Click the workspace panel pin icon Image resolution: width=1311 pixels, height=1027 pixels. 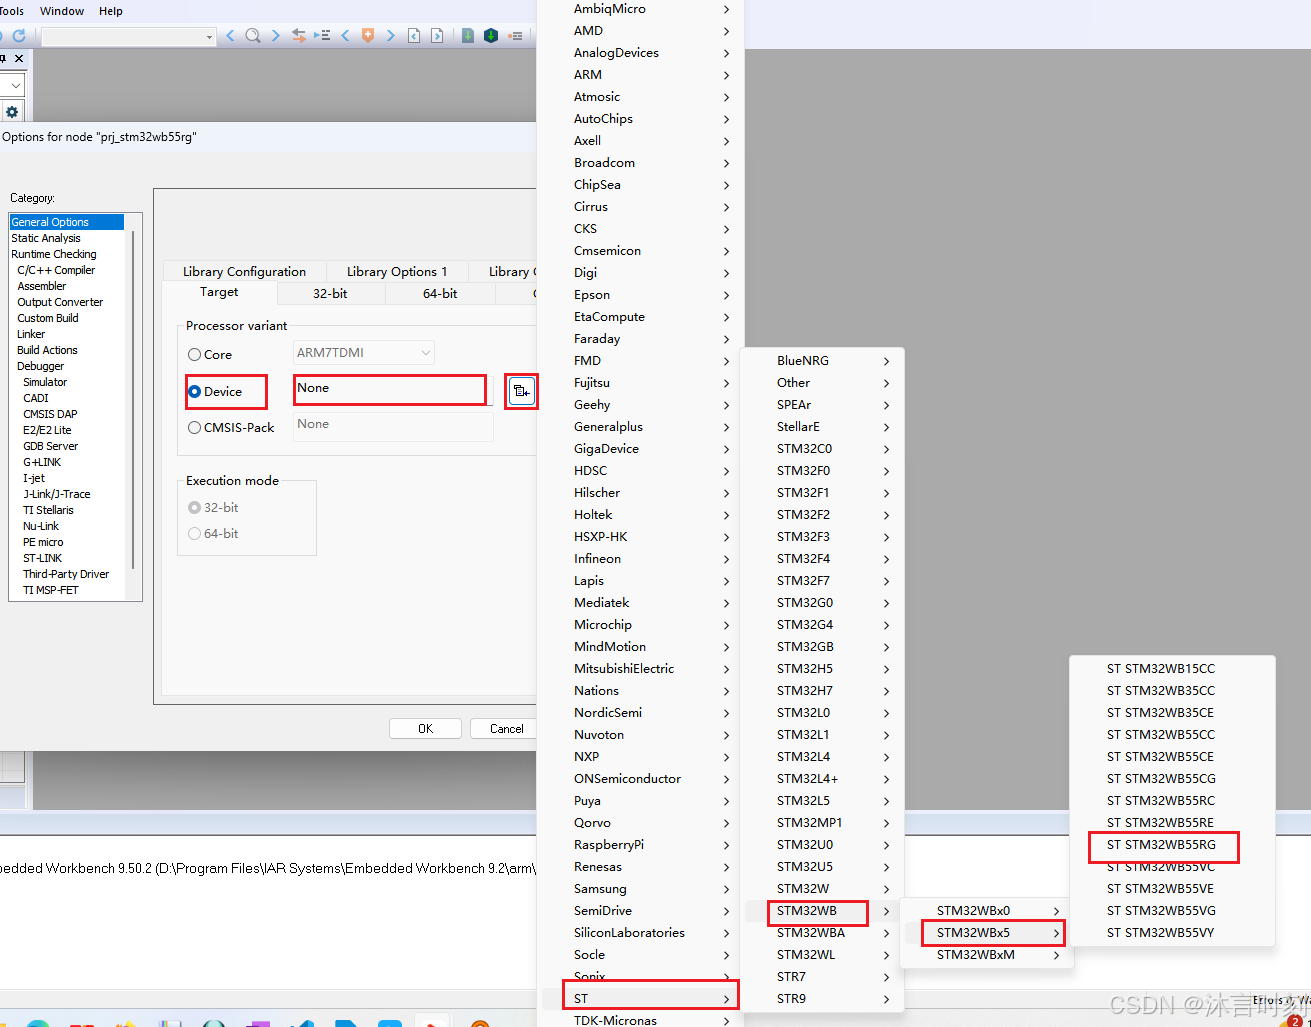(x=3, y=59)
